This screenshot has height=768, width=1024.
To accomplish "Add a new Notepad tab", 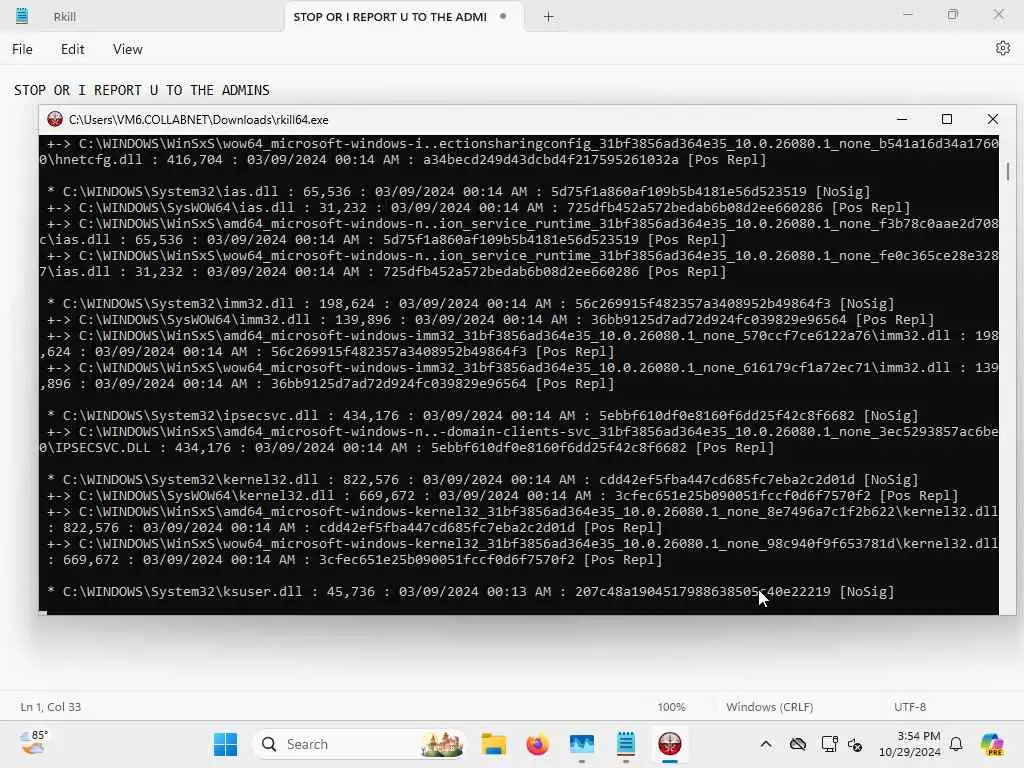I will point(549,17).
